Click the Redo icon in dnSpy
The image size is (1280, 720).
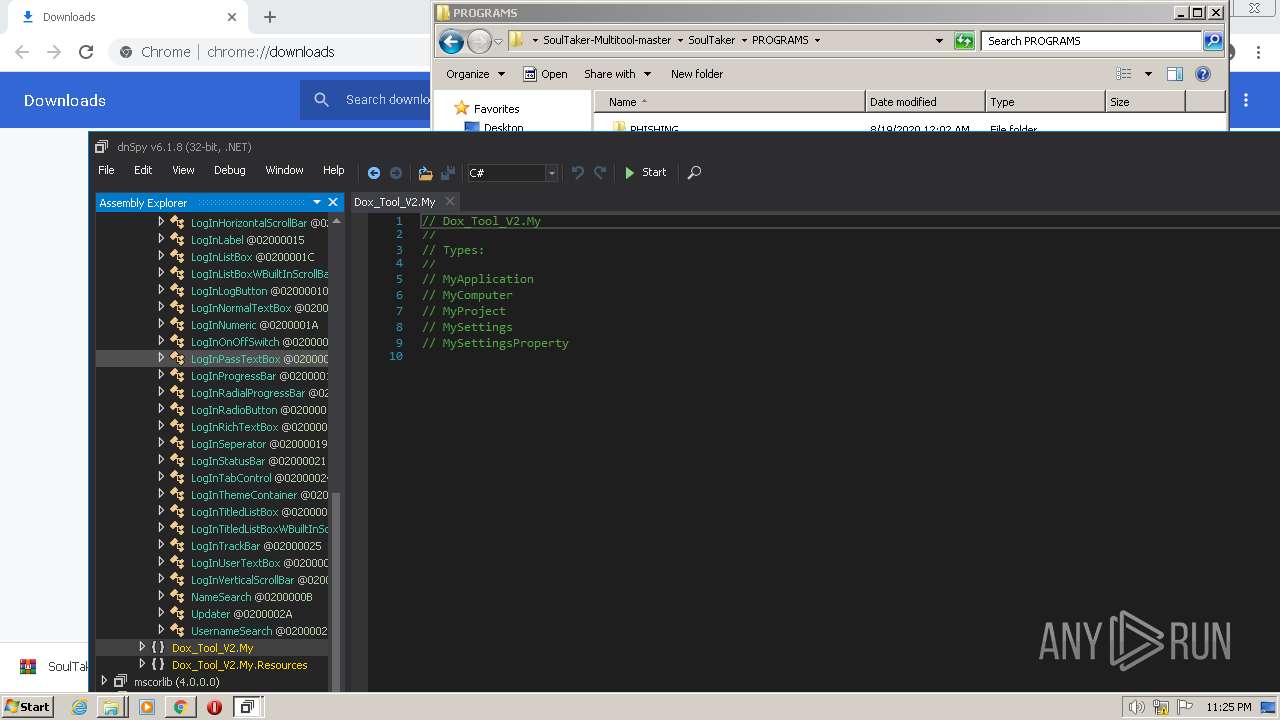pos(600,172)
